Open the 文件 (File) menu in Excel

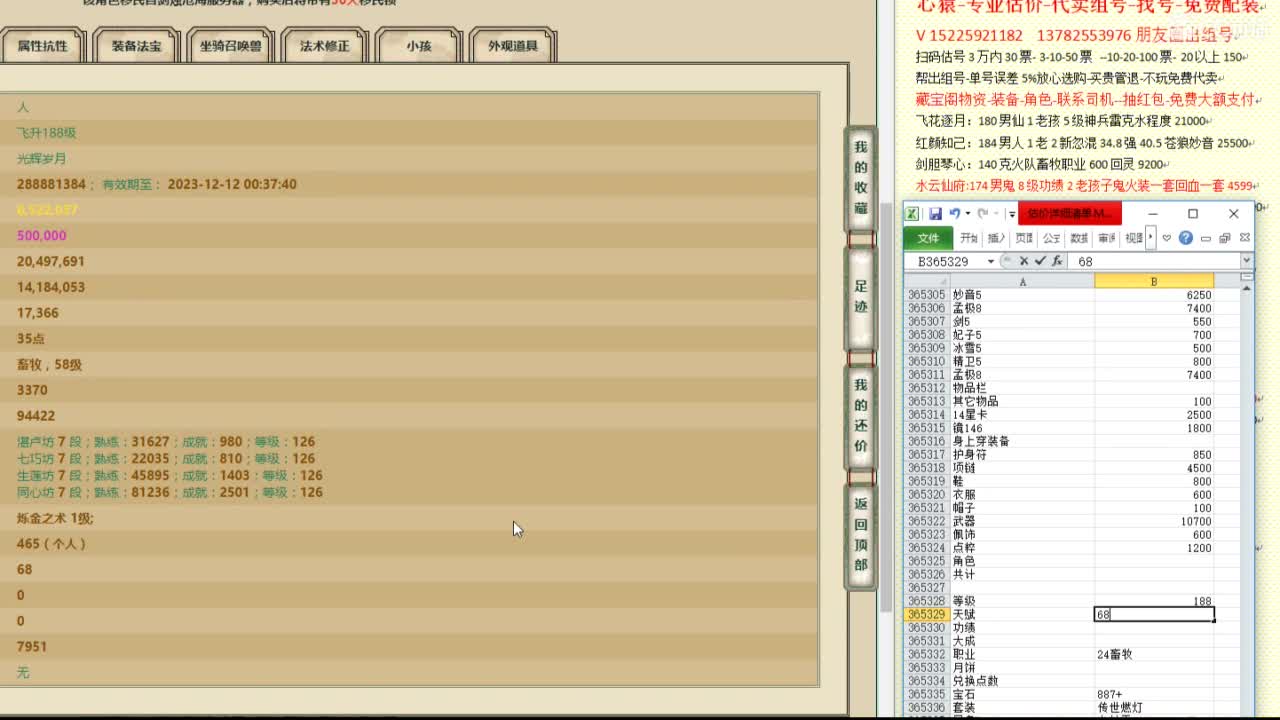[x=929, y=238]
